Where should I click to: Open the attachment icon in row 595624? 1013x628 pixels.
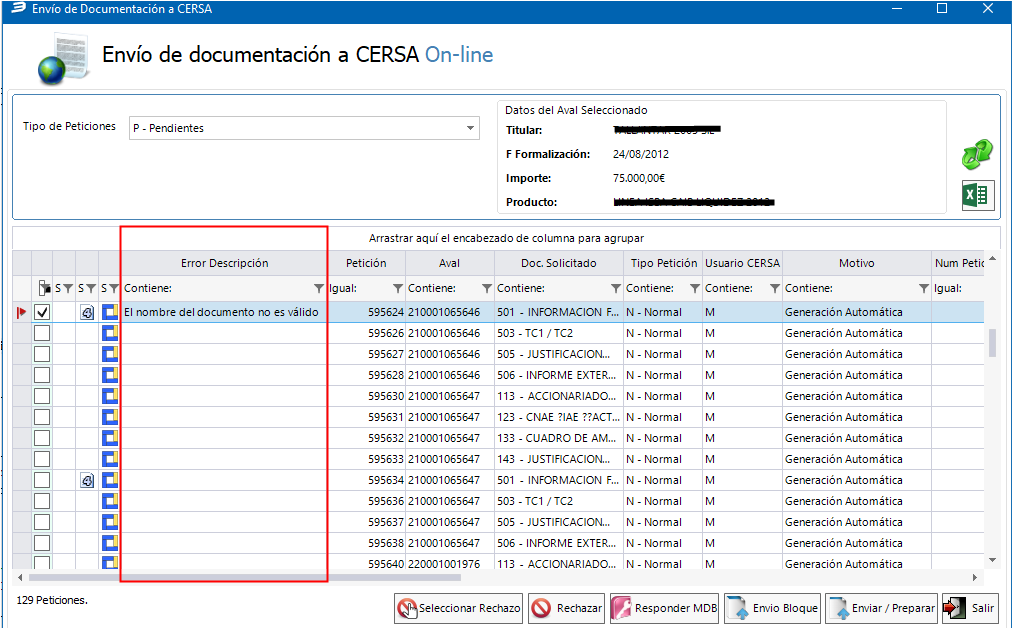pyautogui.click(x=87, y=313)
